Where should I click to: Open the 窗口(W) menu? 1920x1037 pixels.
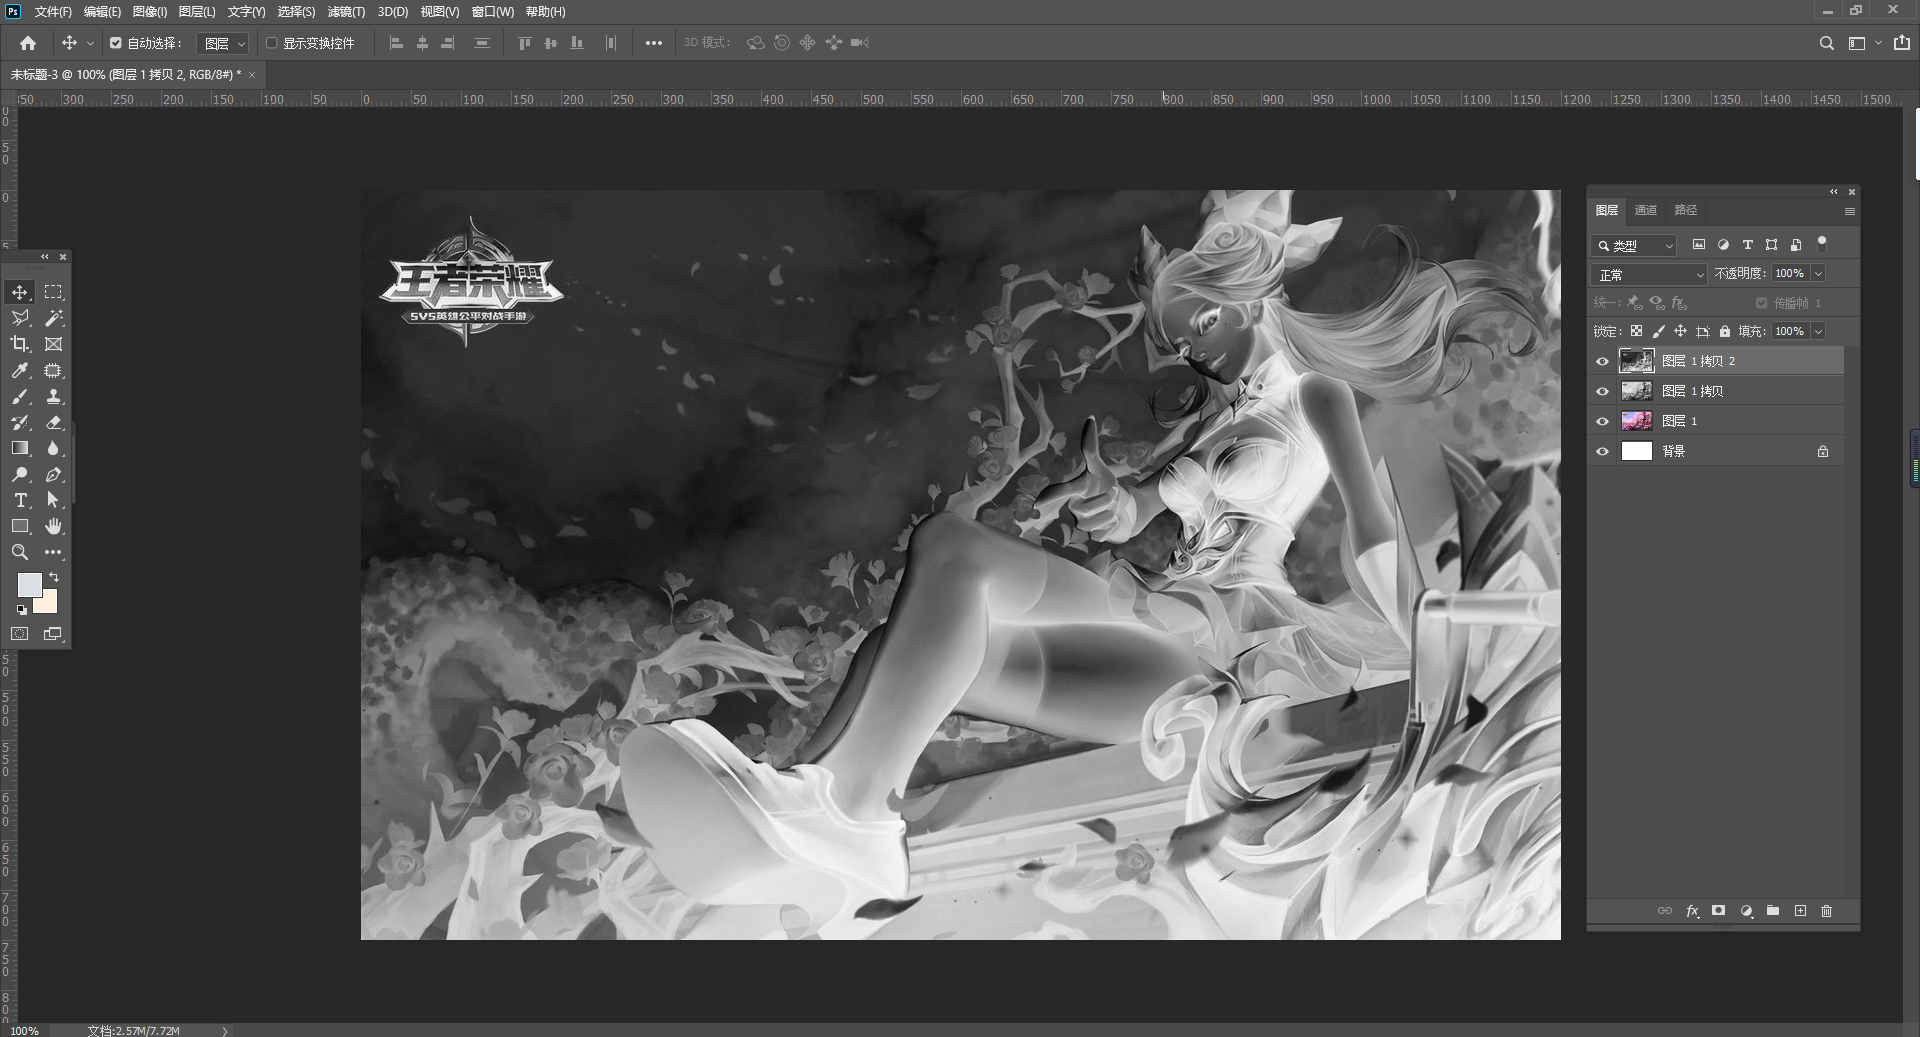click(493, 12)
